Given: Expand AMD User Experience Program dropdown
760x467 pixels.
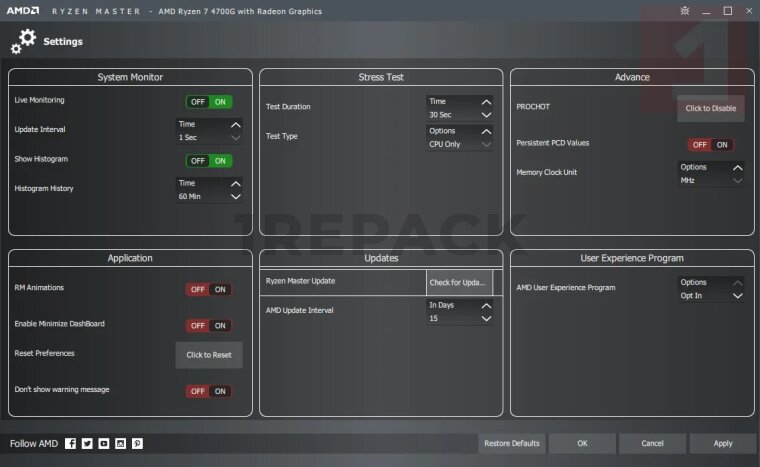Looking at the screenshot, I should click(711, 289).
